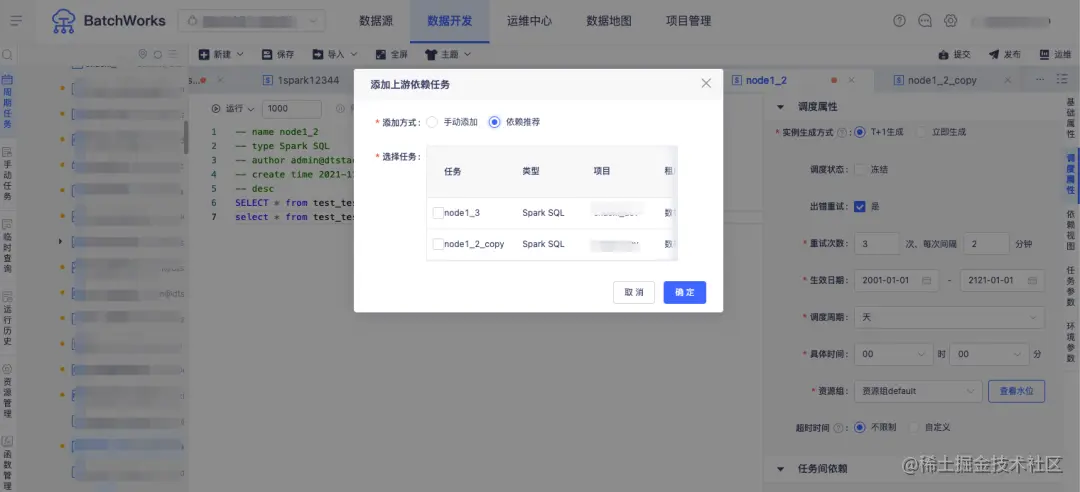
Task: Close the node1_2_copy editor tab
Action: (x=1008, y=80)
